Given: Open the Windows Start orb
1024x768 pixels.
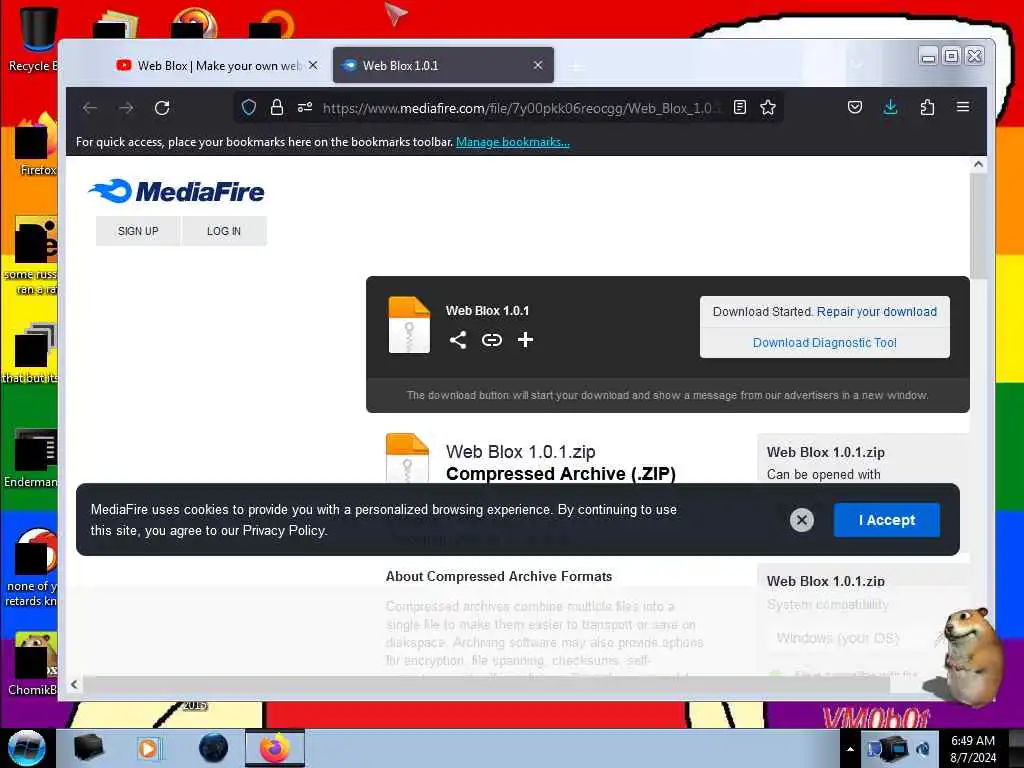Looking at the screenshot, I should point(27,748).
